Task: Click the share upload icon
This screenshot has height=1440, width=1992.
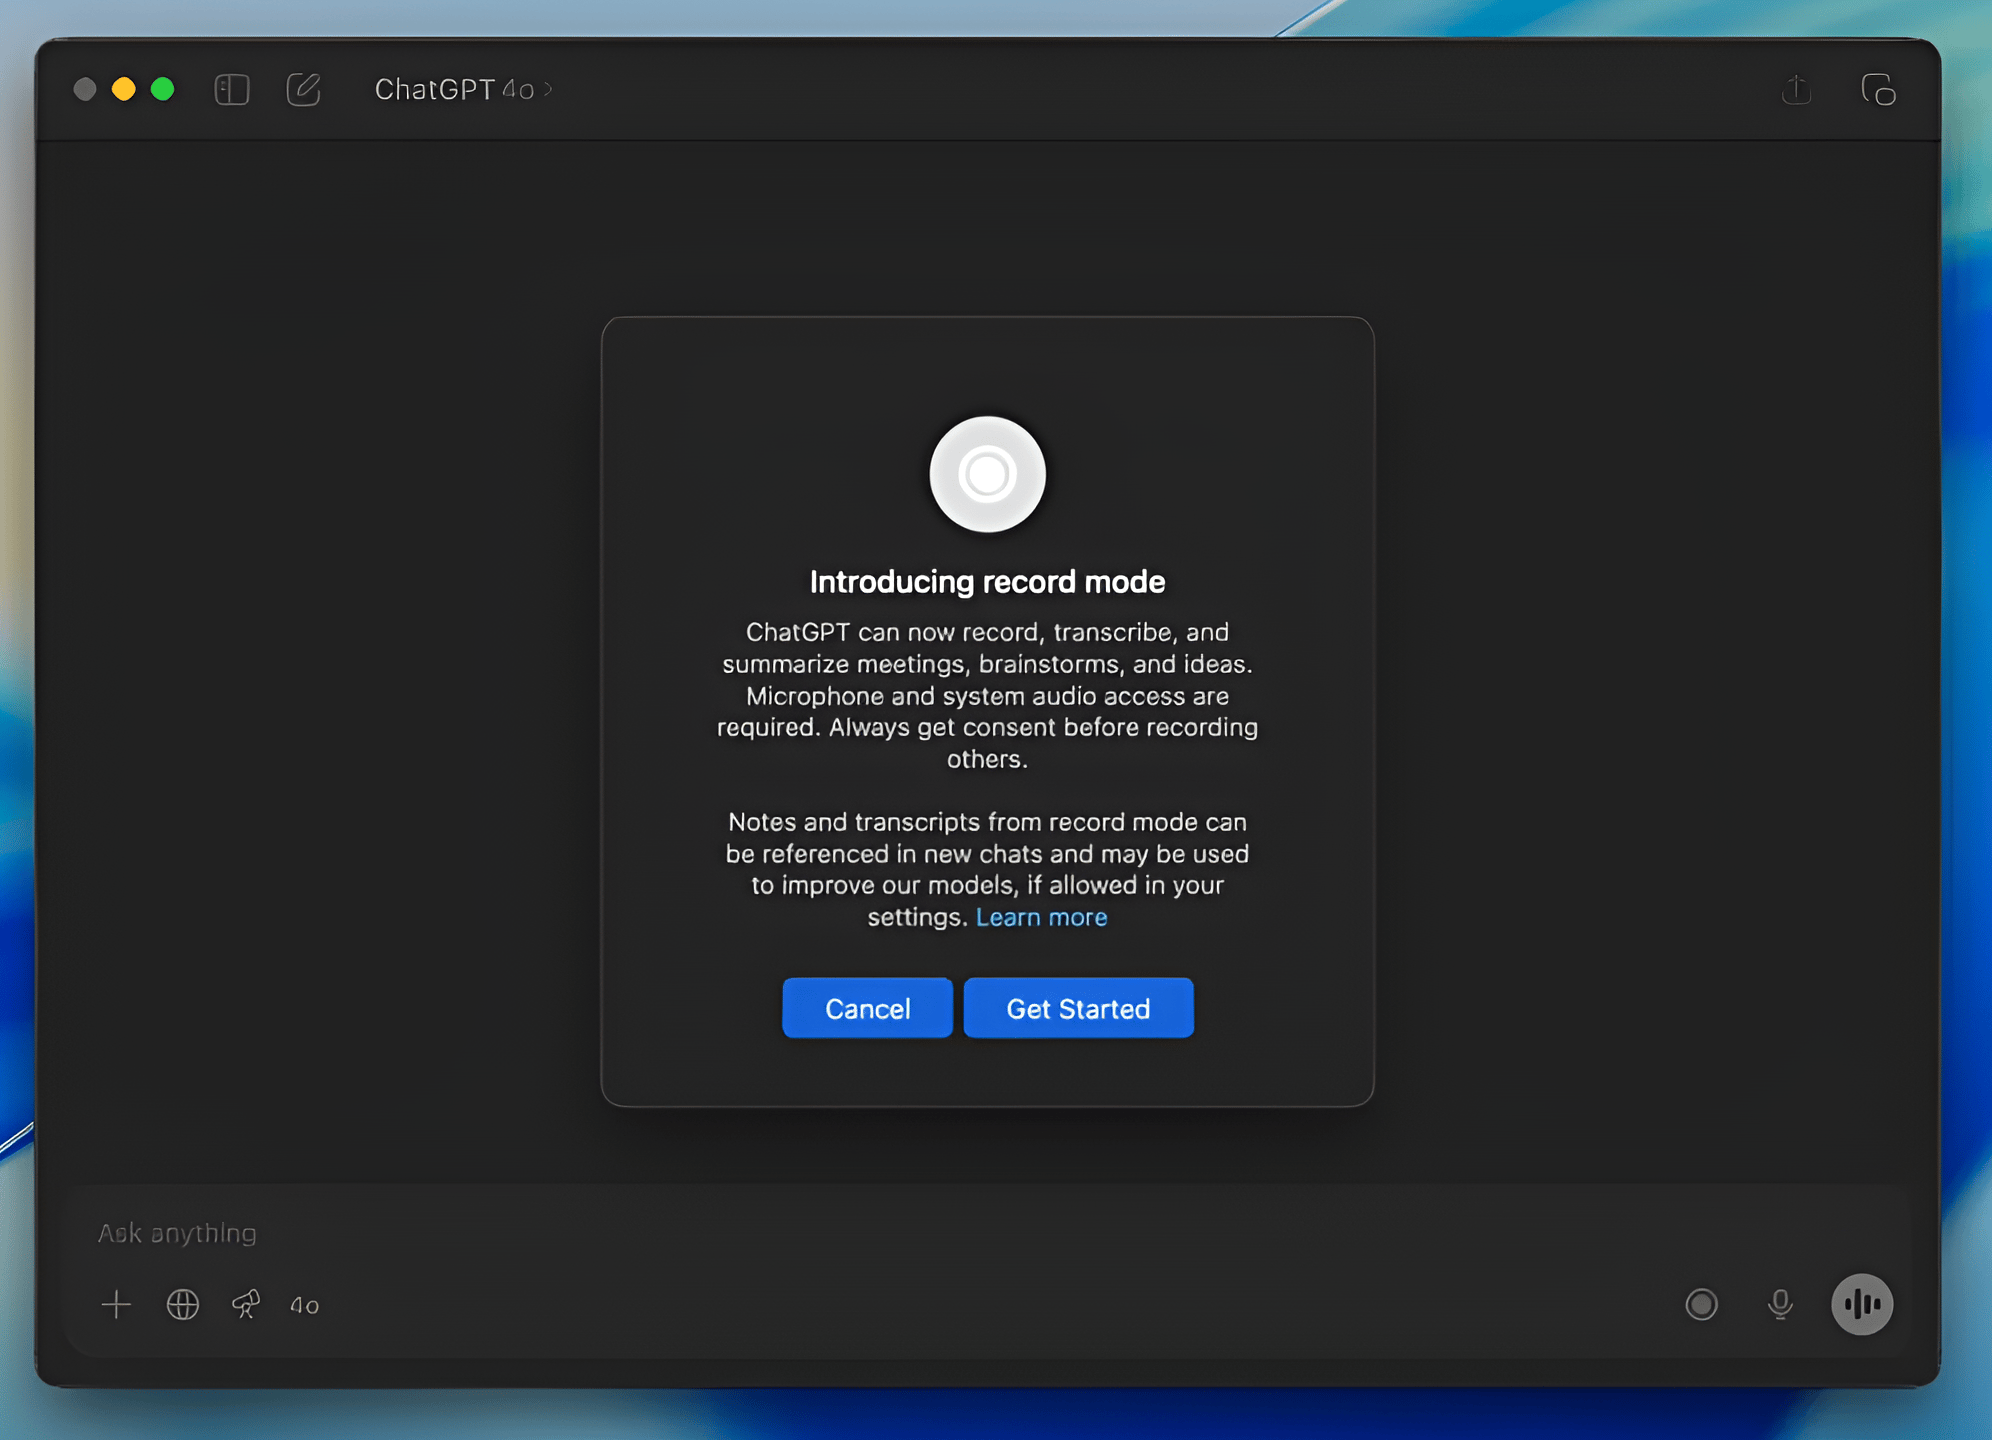Action: [x=1797, y=89]
